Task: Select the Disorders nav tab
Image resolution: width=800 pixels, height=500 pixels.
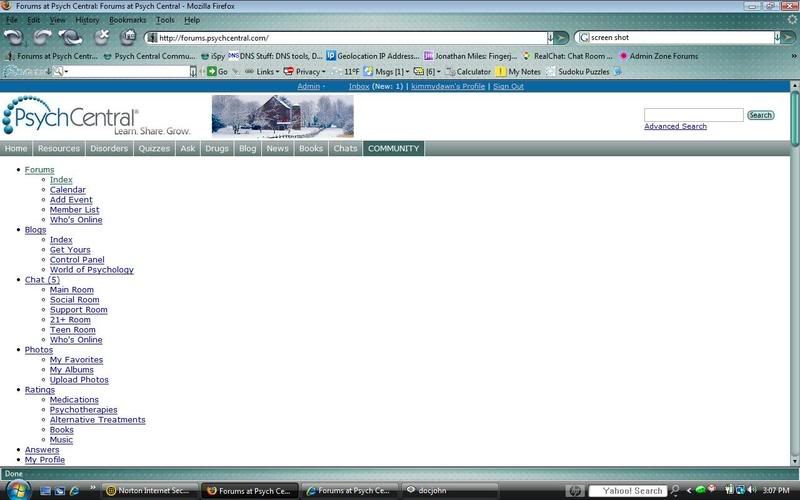Action: point(109,148)
